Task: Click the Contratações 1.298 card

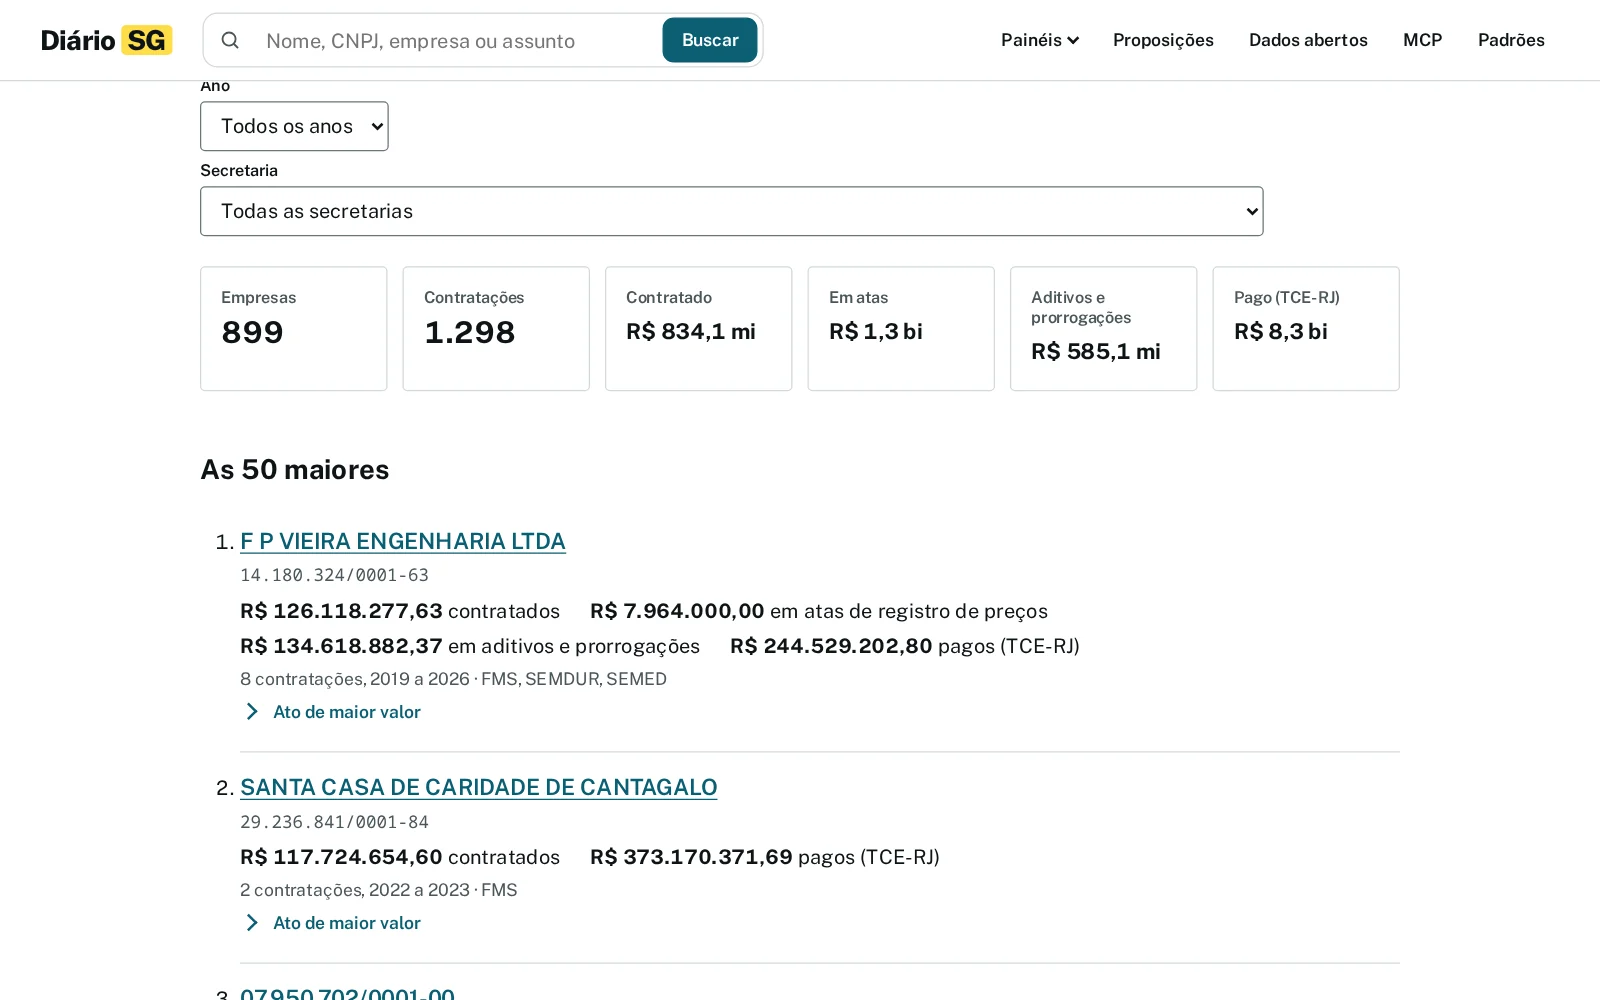Action: coord(496,328)
